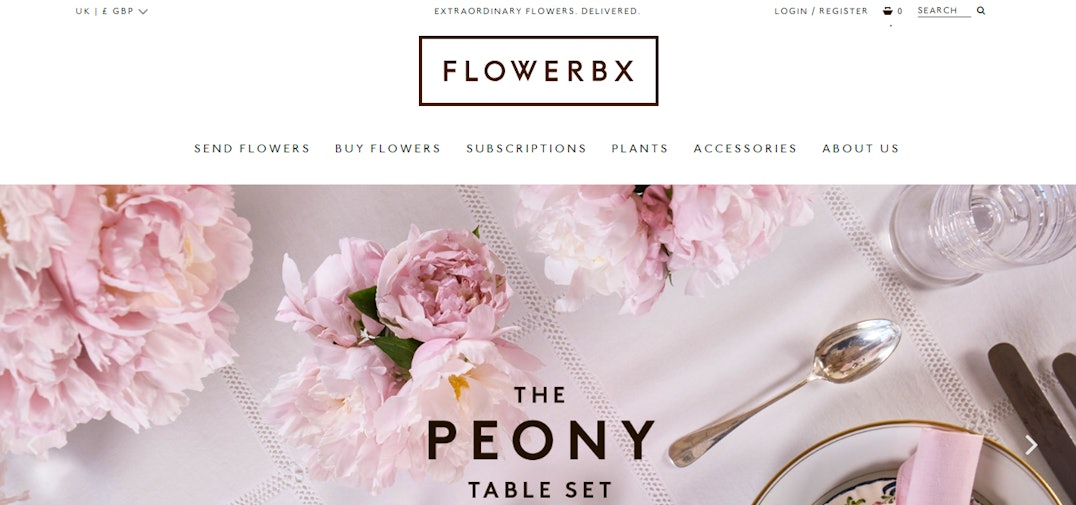Open the Accessories menu

[x=745, y=148]
